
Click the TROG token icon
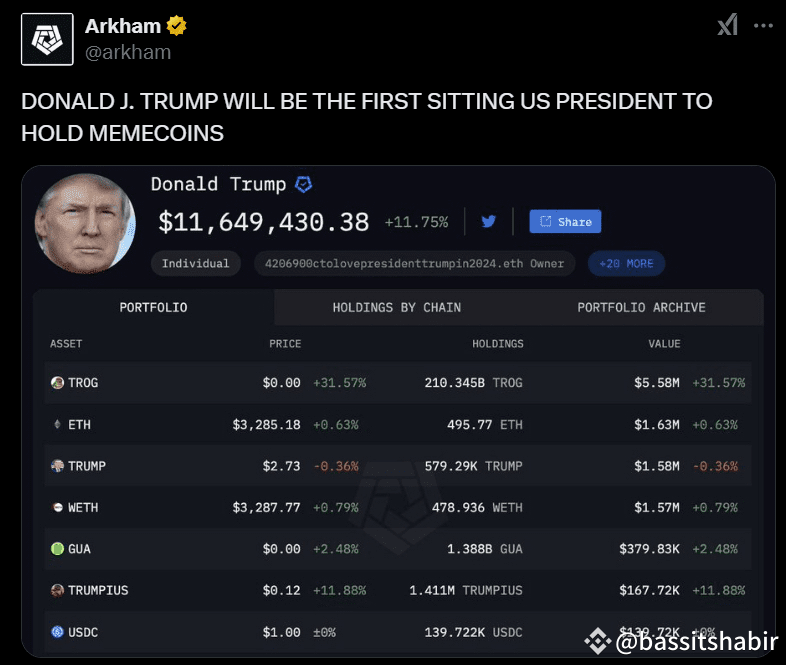click(x=58, y=383)
